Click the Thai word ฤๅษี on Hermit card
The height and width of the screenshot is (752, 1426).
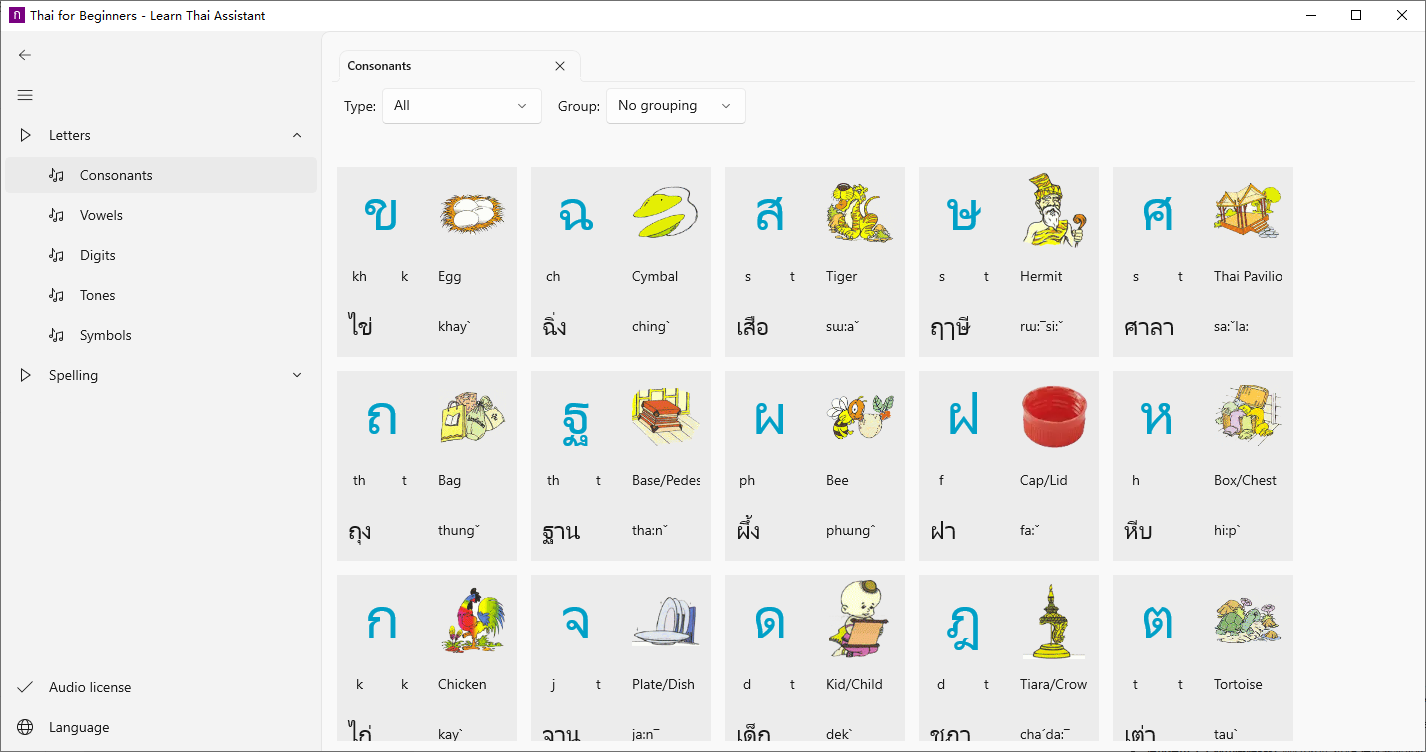pos(950,327)
